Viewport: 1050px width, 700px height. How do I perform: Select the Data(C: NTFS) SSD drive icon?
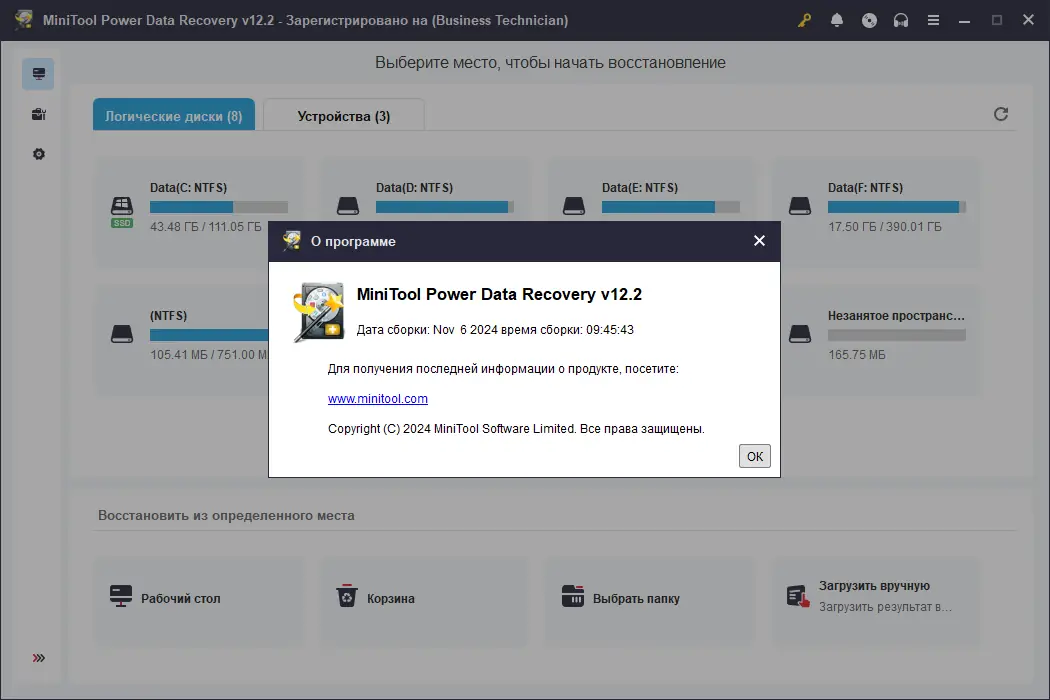click(x=122, y=211)
